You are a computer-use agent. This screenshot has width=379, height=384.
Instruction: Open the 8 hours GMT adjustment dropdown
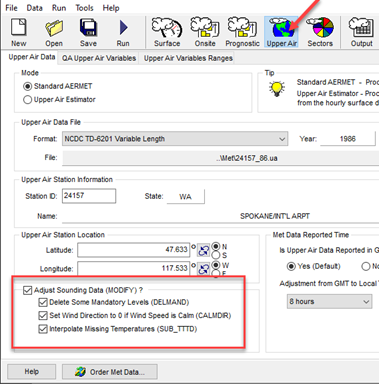click(329, 302)
